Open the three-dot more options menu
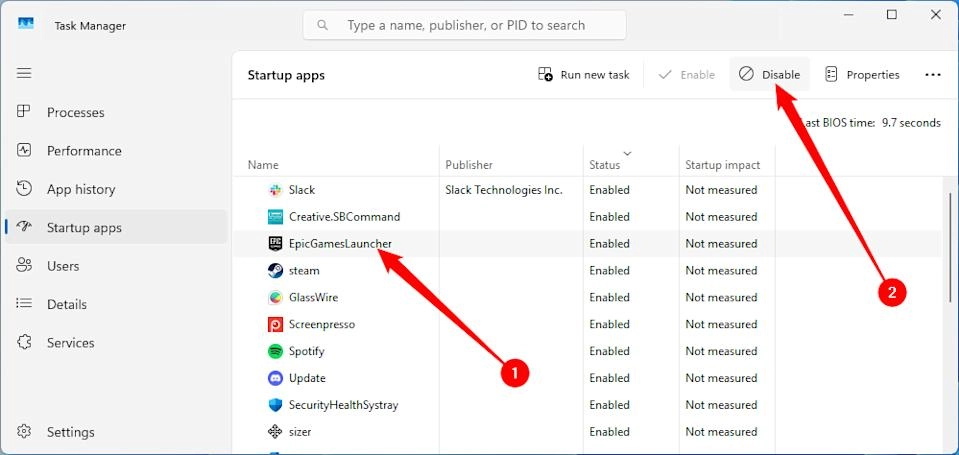The image size is (959, 455). click(933, 75)
